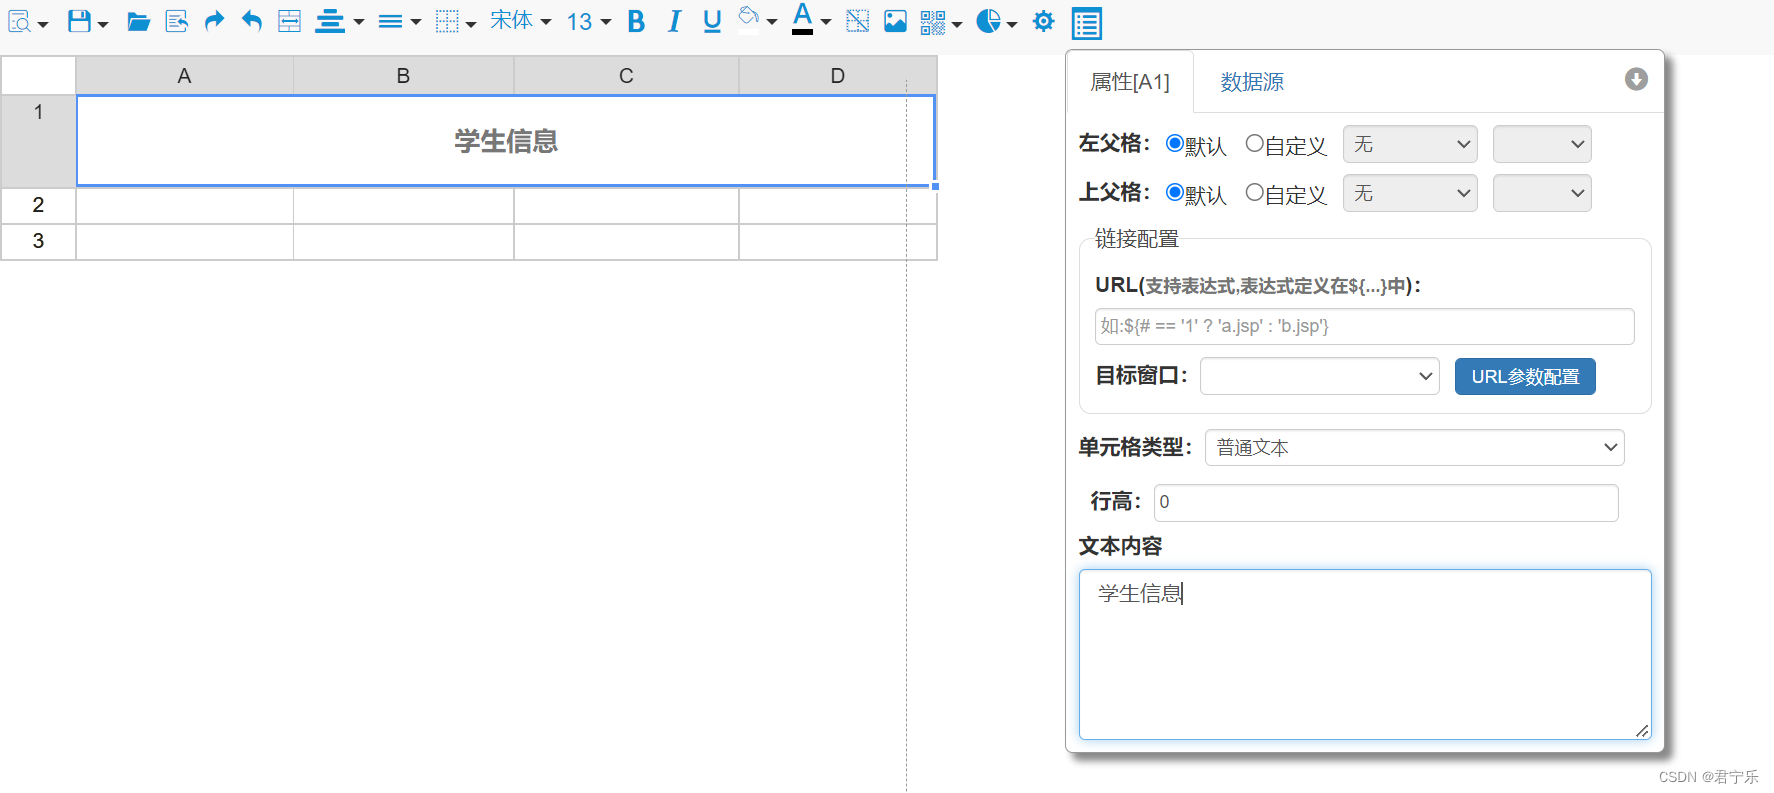1774x793 pixels.
Task: Expand the fill color dropdown arrow
Action: point(772,23)
